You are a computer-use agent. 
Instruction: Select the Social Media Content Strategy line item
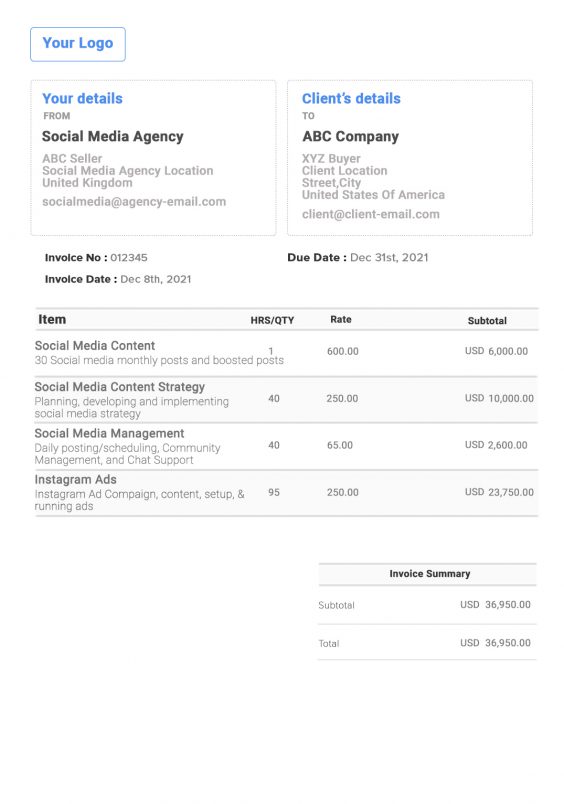[287, 399]
